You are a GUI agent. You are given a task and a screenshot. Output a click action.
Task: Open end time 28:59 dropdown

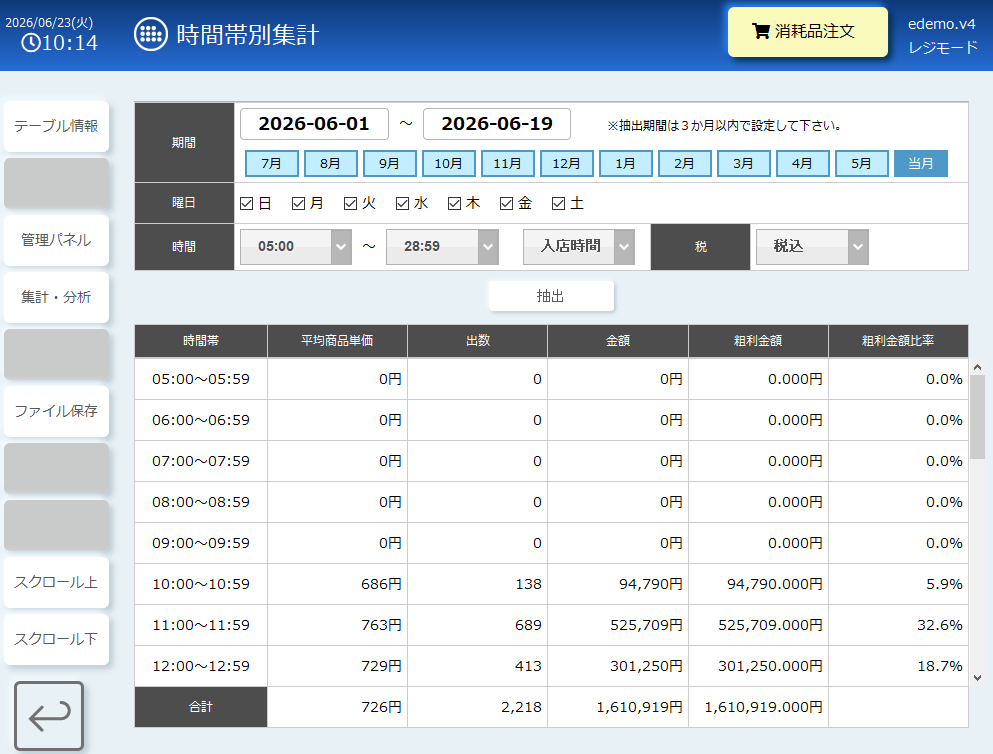pyautogui.click(x=442, y=246)
